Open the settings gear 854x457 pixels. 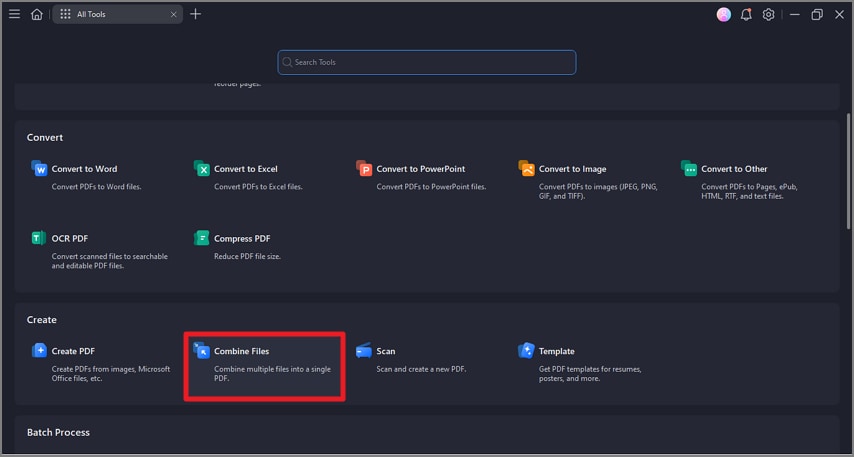768,15
